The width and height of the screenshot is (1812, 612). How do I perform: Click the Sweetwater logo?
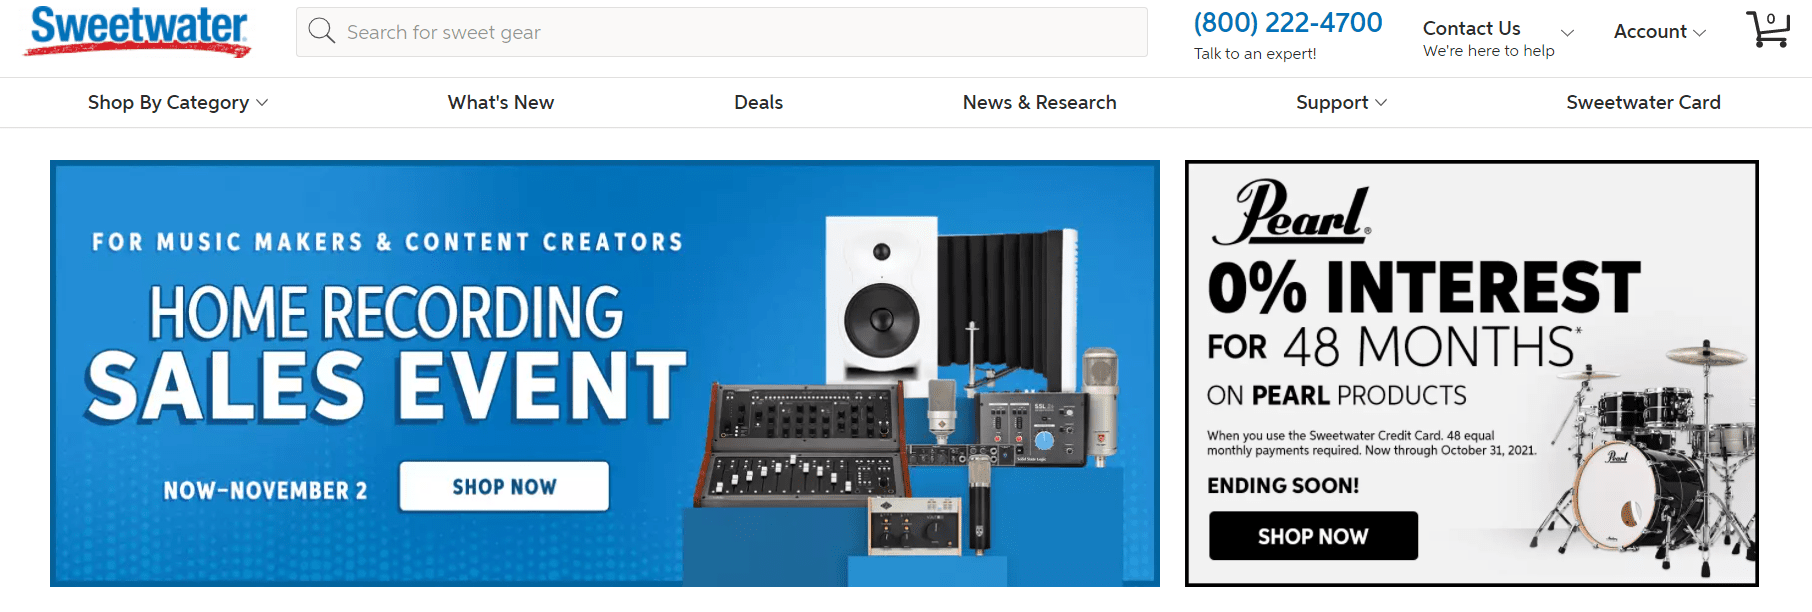pyautogui.click(x=139, y=30)
